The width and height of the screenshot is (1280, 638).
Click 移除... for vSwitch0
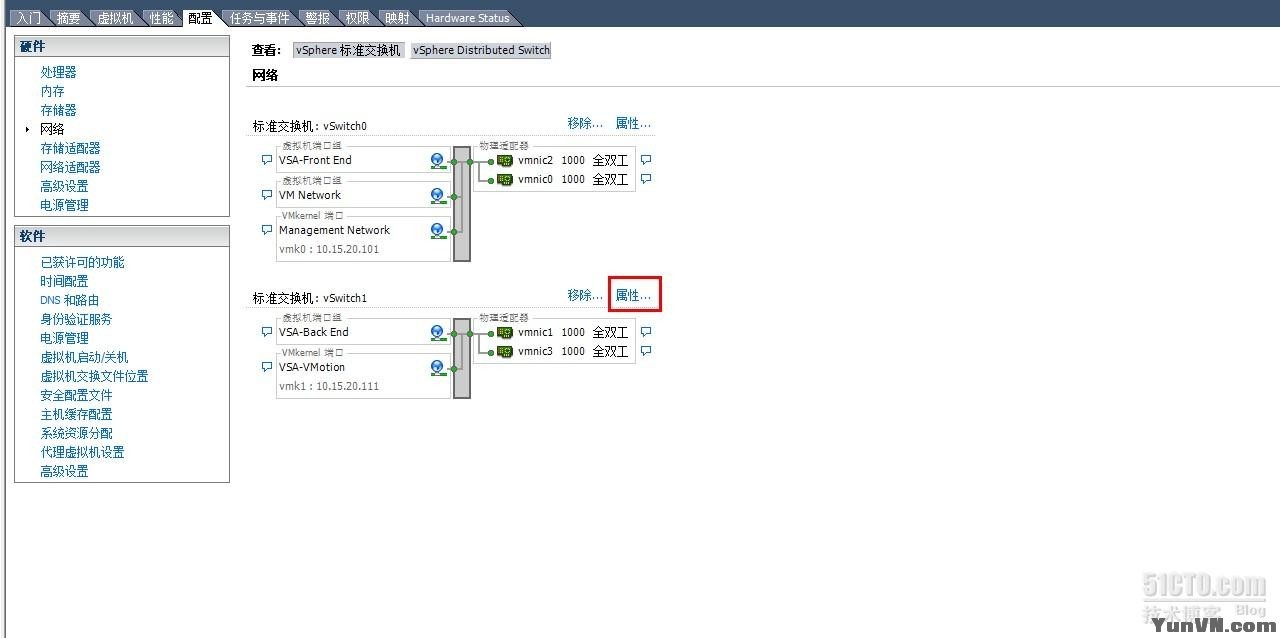tap(585, 124)
